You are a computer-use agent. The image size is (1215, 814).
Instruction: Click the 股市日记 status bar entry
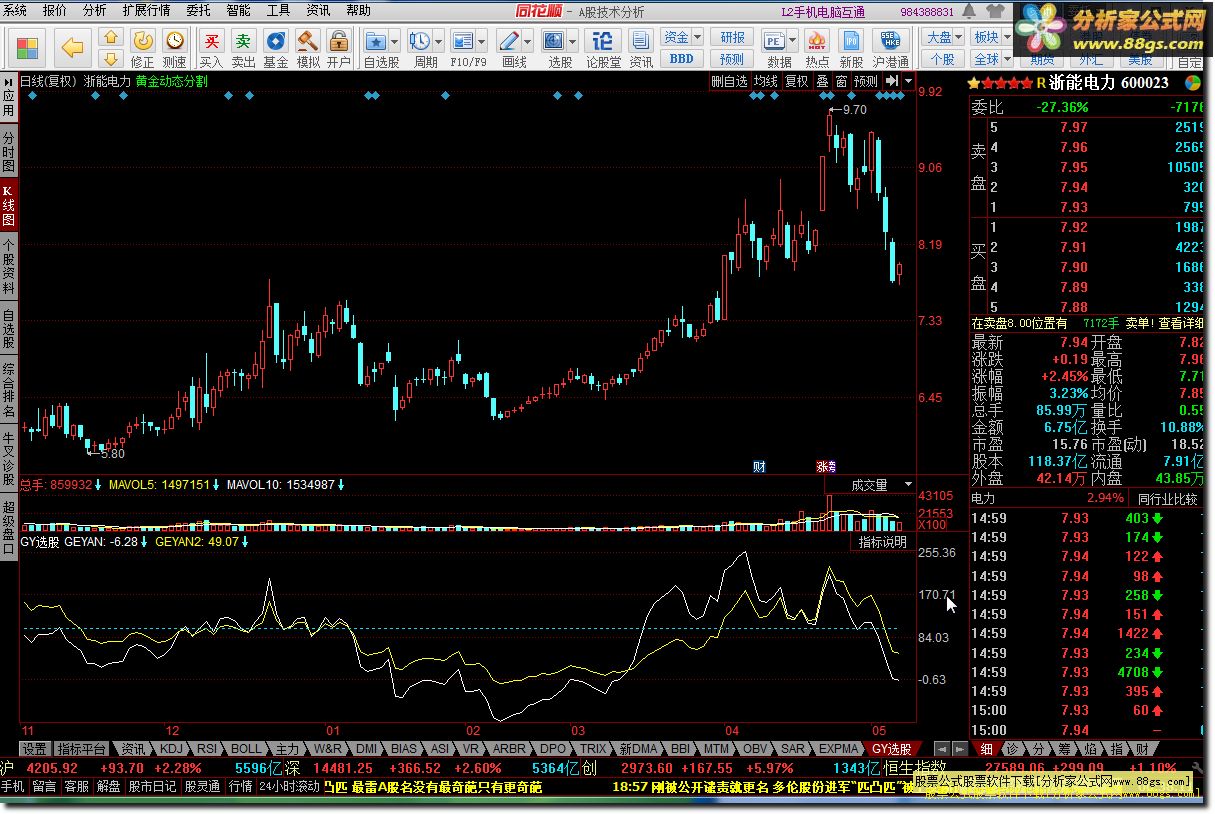pos(153,787)
